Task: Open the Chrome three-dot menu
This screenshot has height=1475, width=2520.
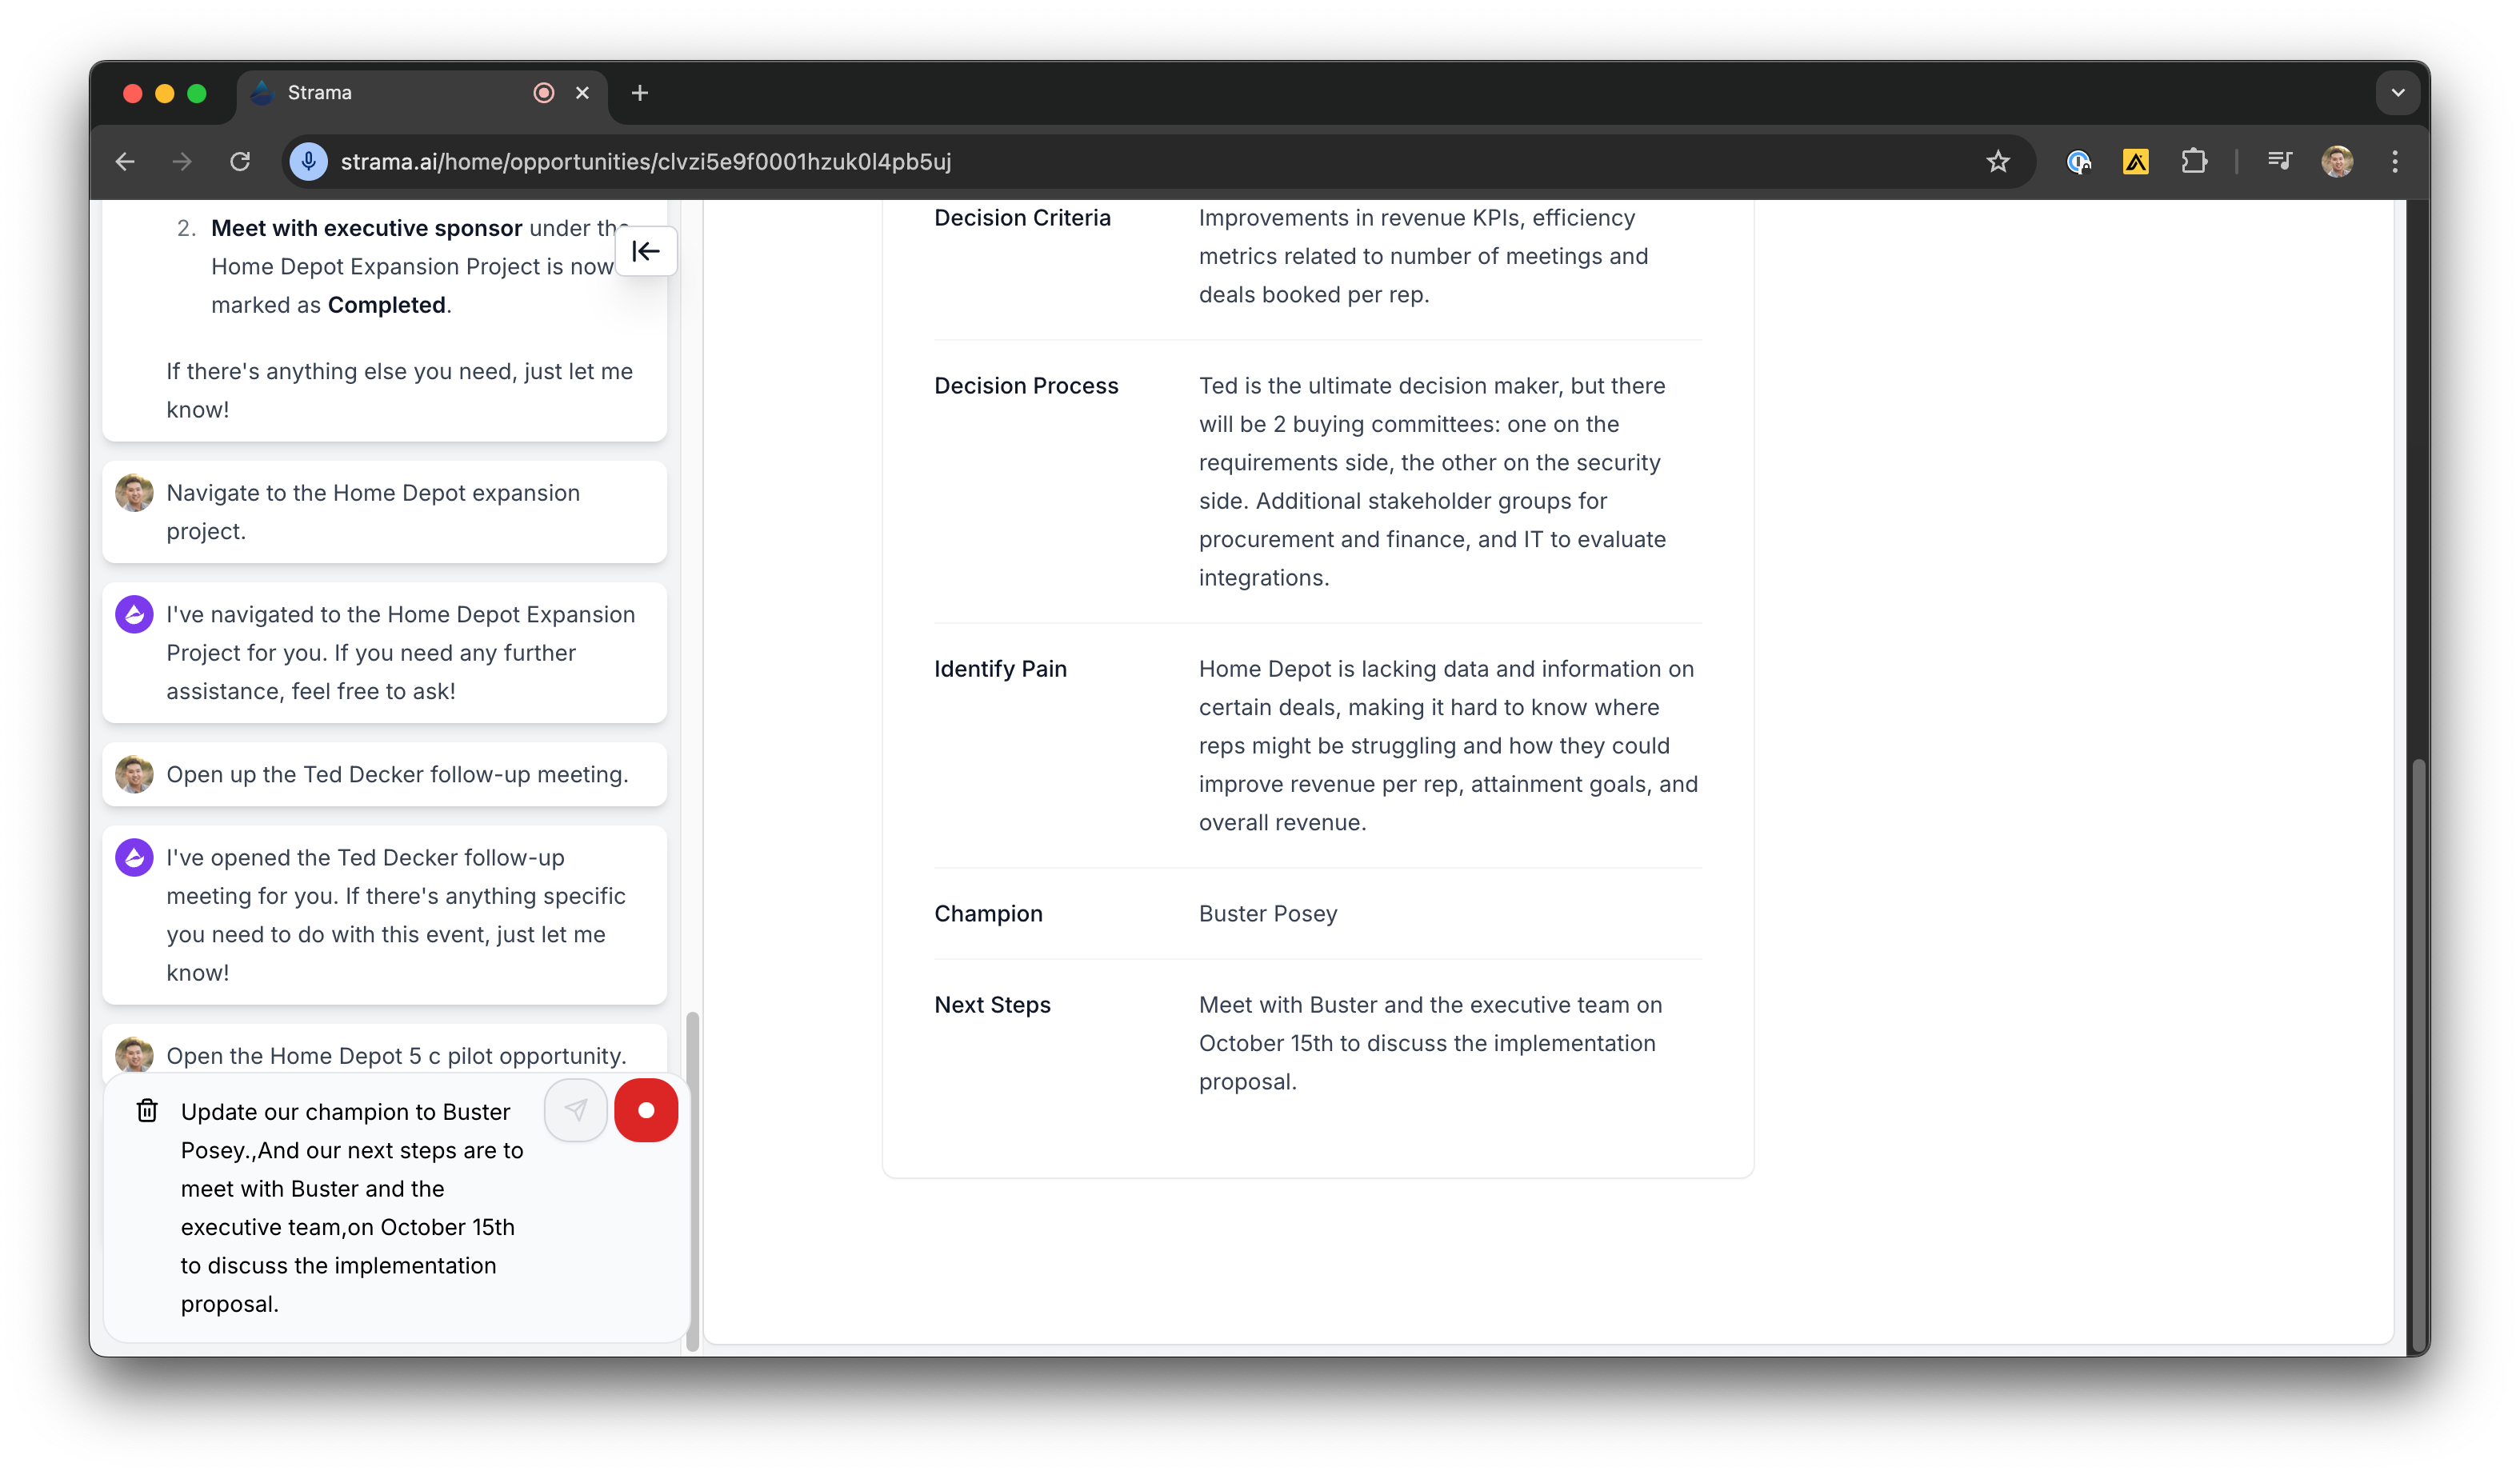Action: [x=2395, y=161]
